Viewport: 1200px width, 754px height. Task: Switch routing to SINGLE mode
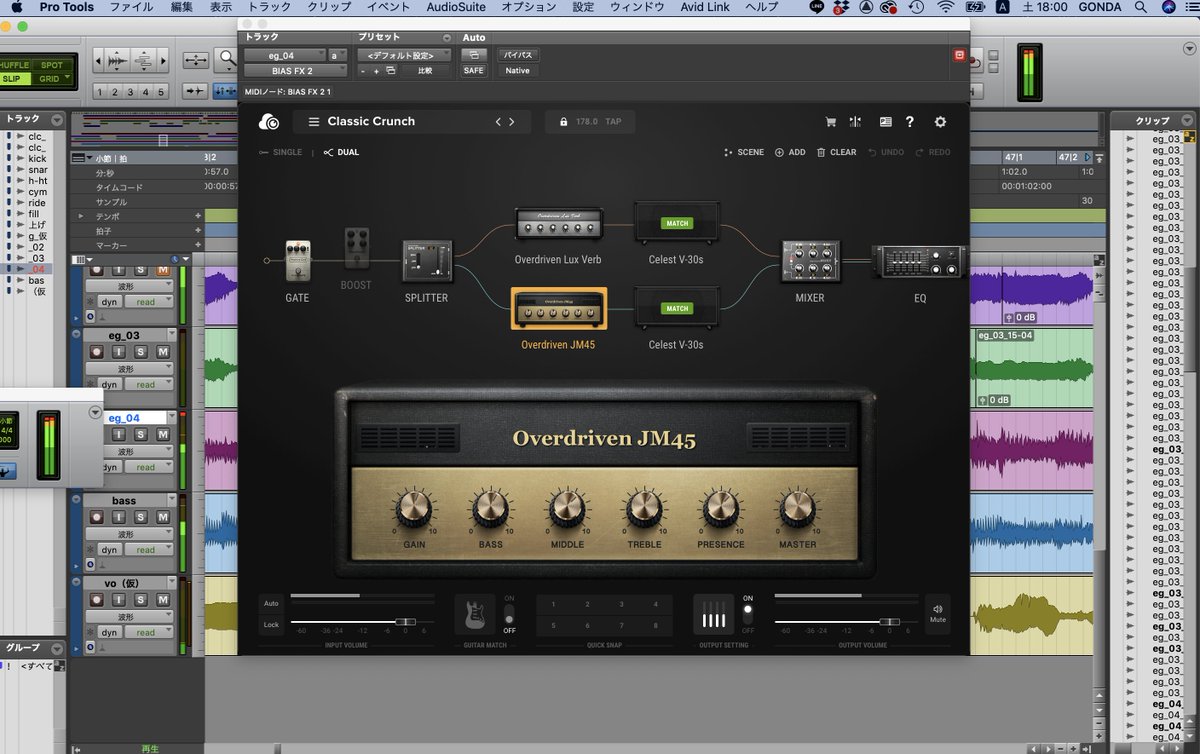pyautogui.click(x=280, y=152)
